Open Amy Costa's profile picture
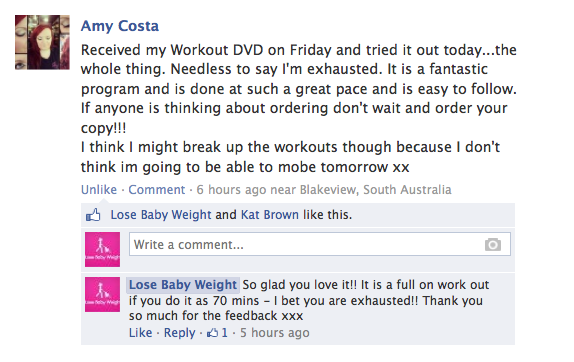The height and width of the screenshot is (362, 574). [42, 42]
